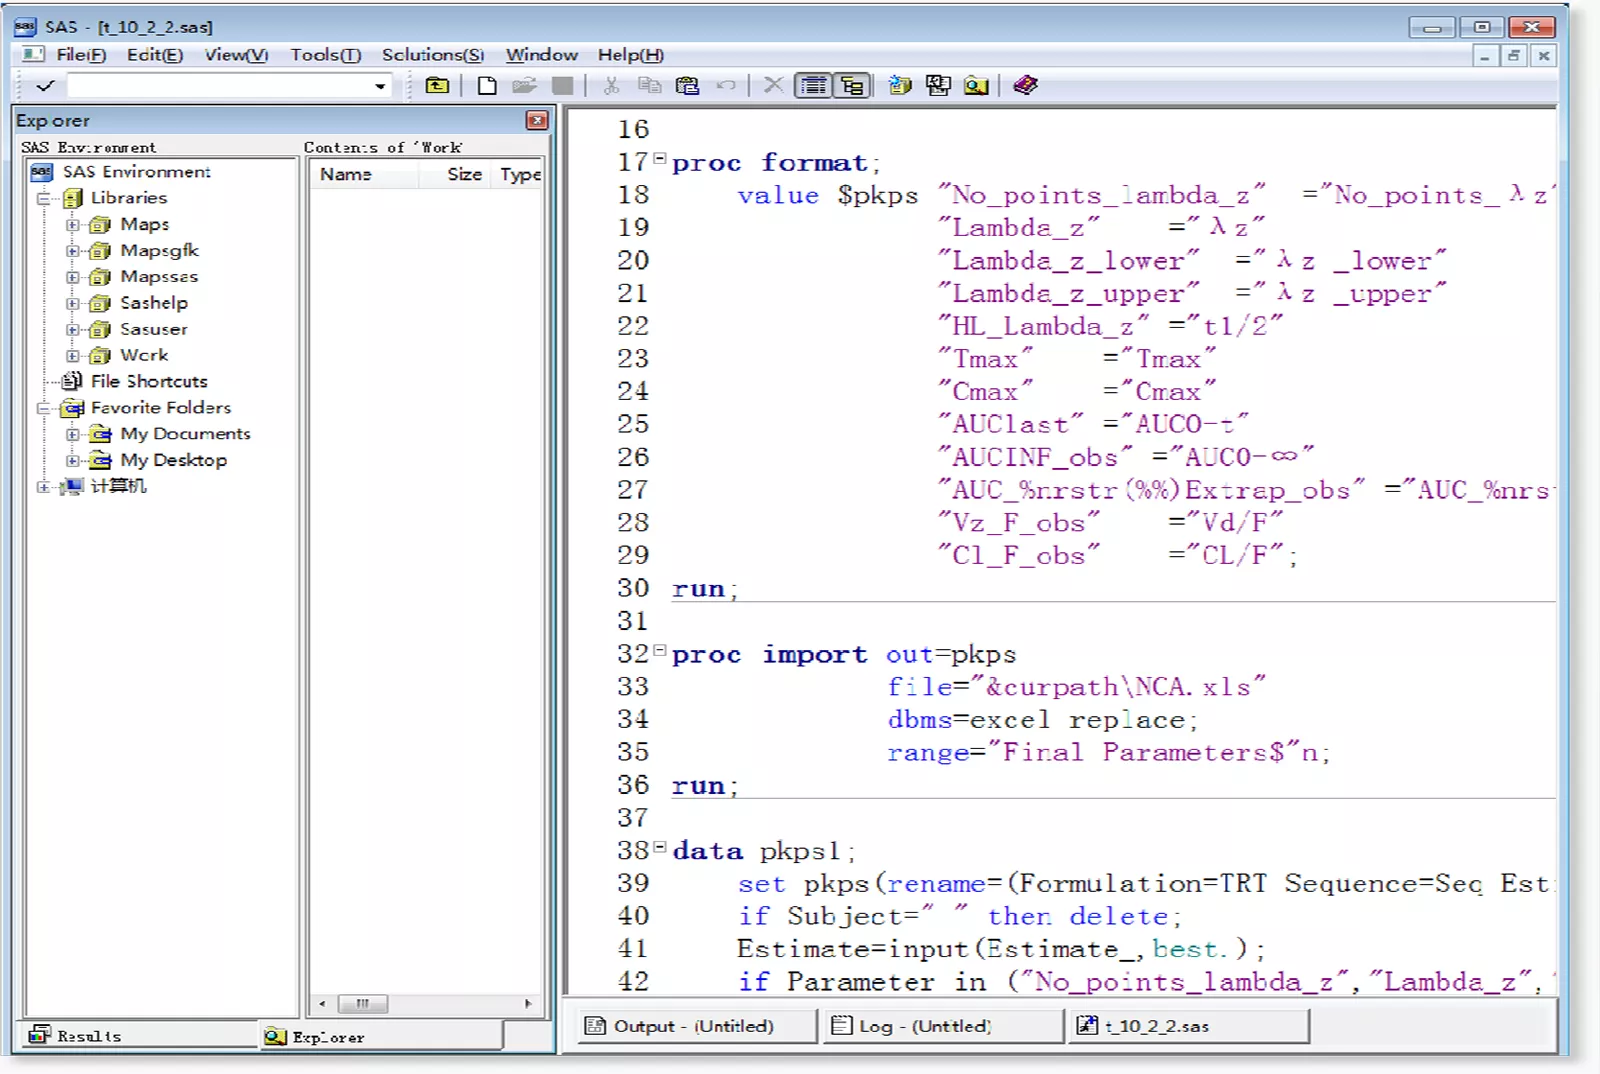
Task: Click the Save disk toolbar icon
Action: click(563, 85)
